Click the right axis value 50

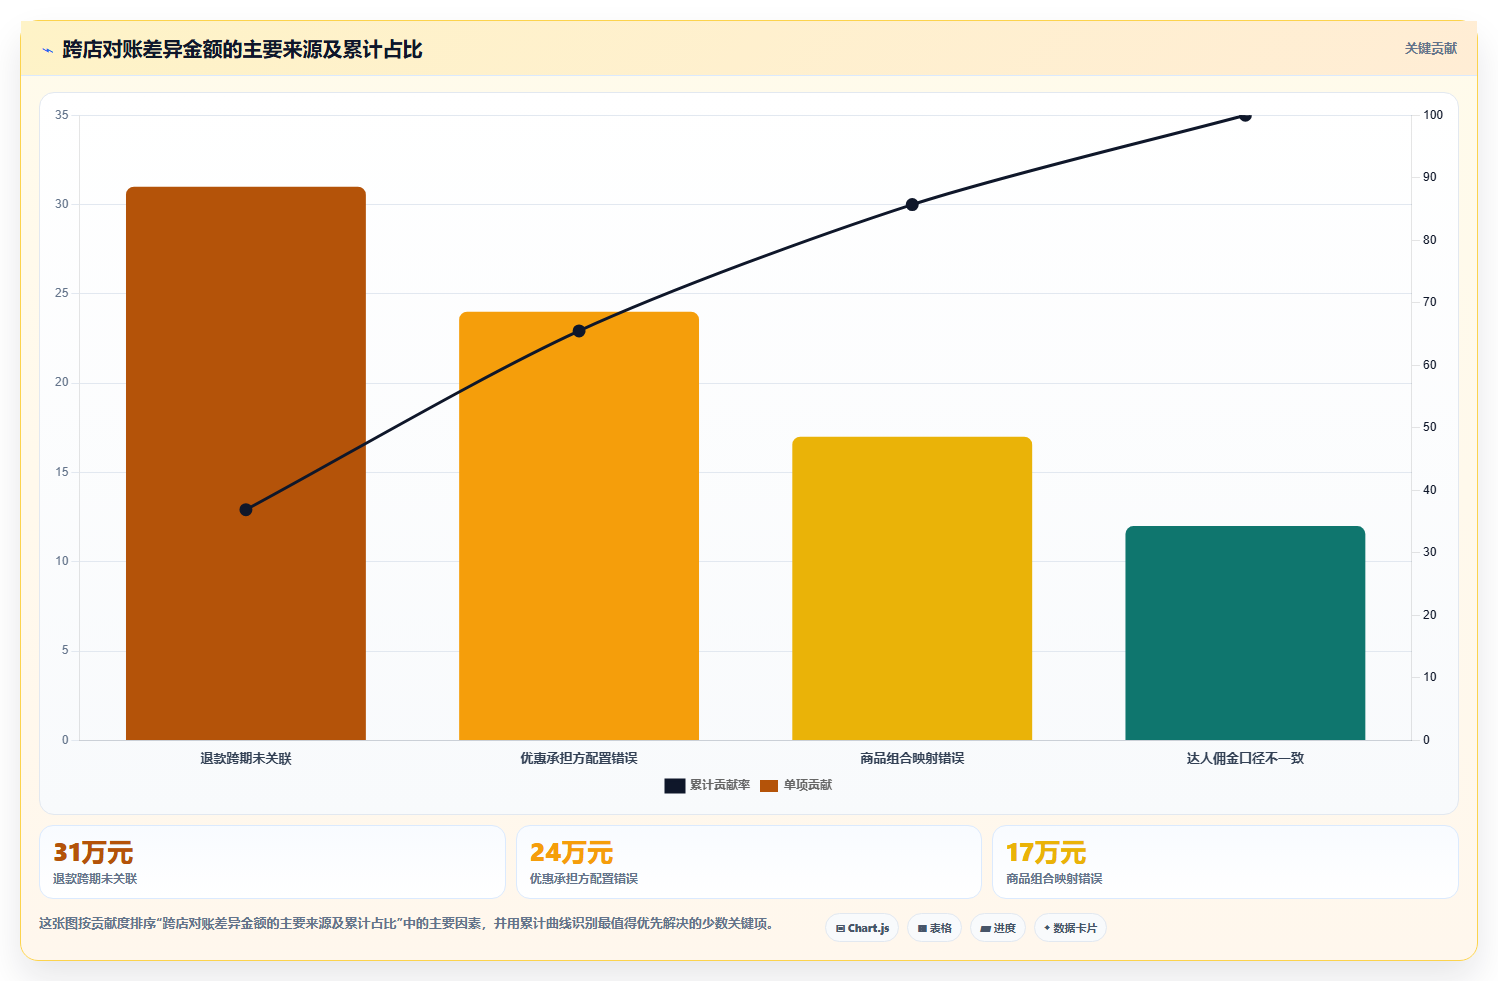tap(1430, 427)
